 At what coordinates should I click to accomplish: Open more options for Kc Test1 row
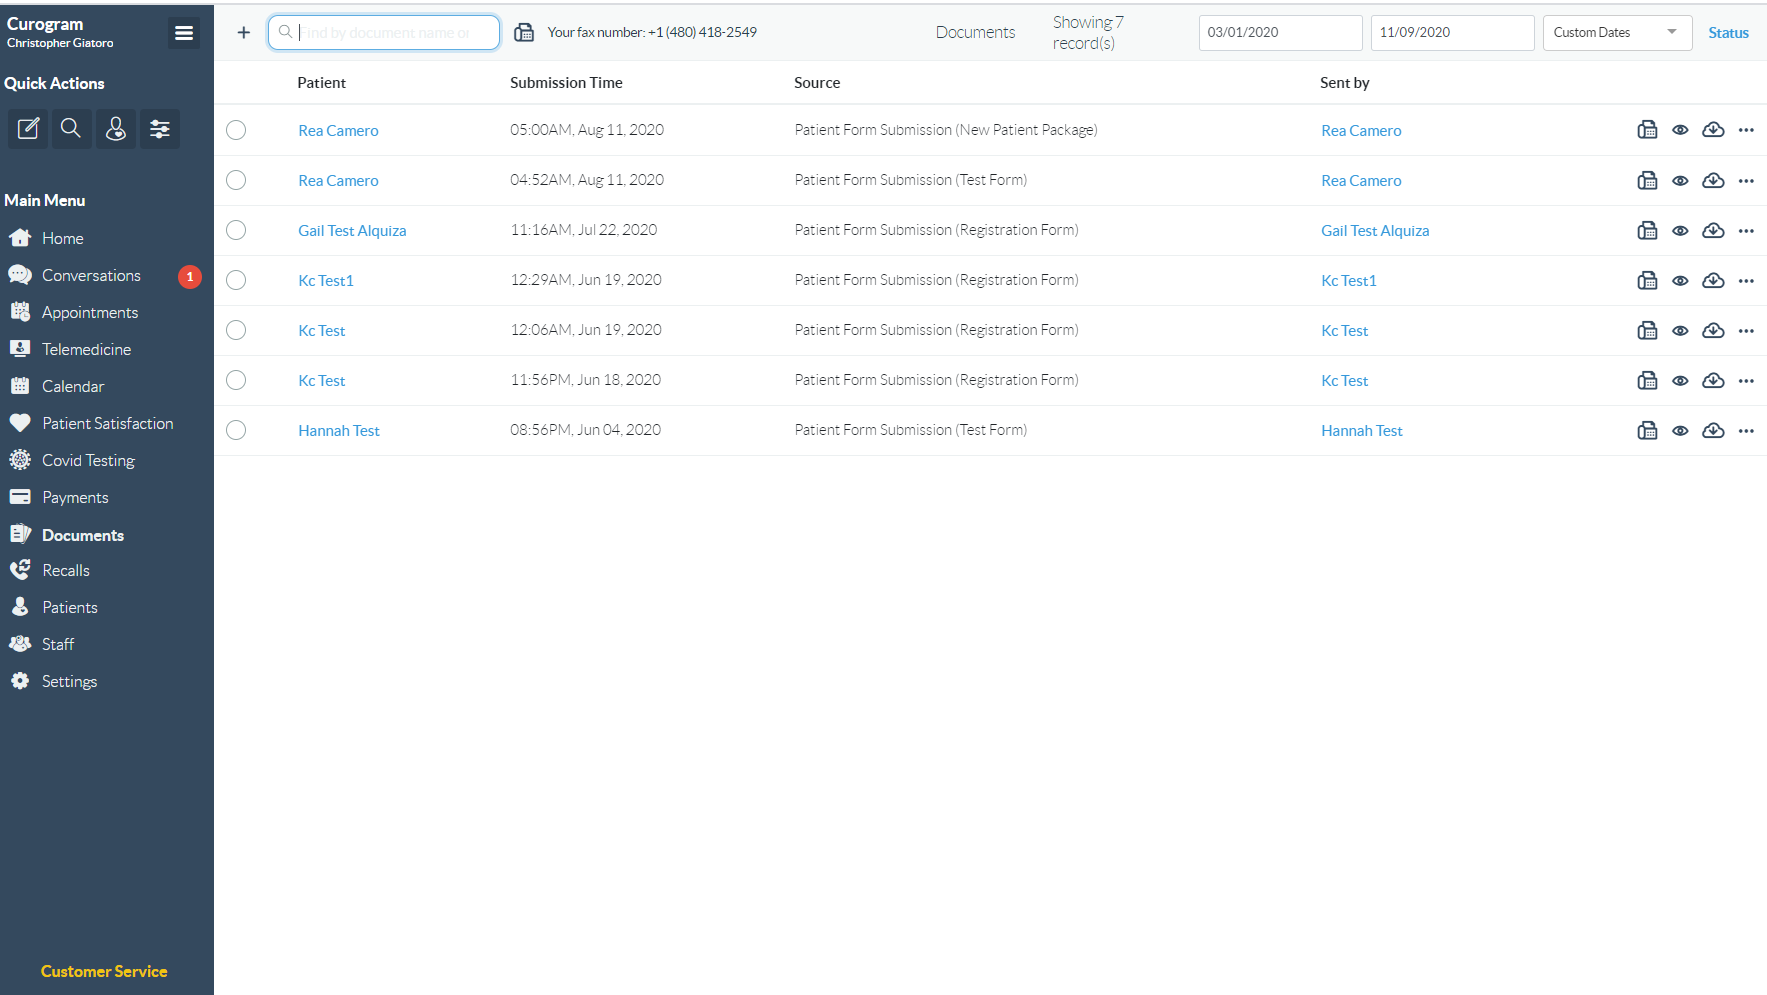coord(1746,281)
